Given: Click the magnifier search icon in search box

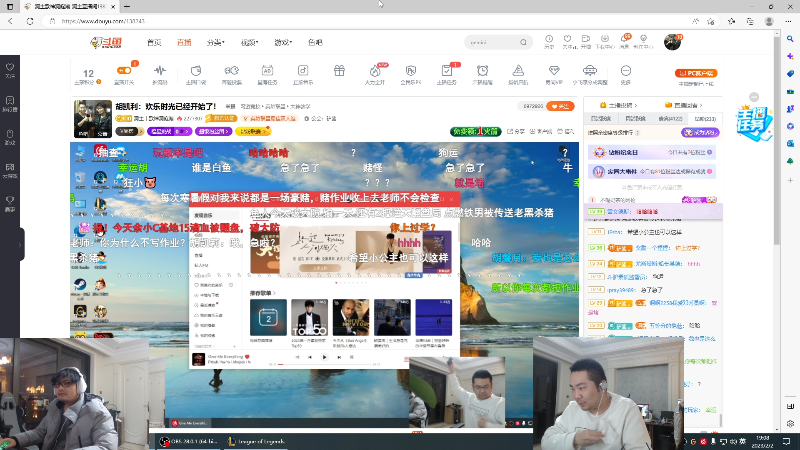Looking at the screenshot, I should click(x=523, y=42).
